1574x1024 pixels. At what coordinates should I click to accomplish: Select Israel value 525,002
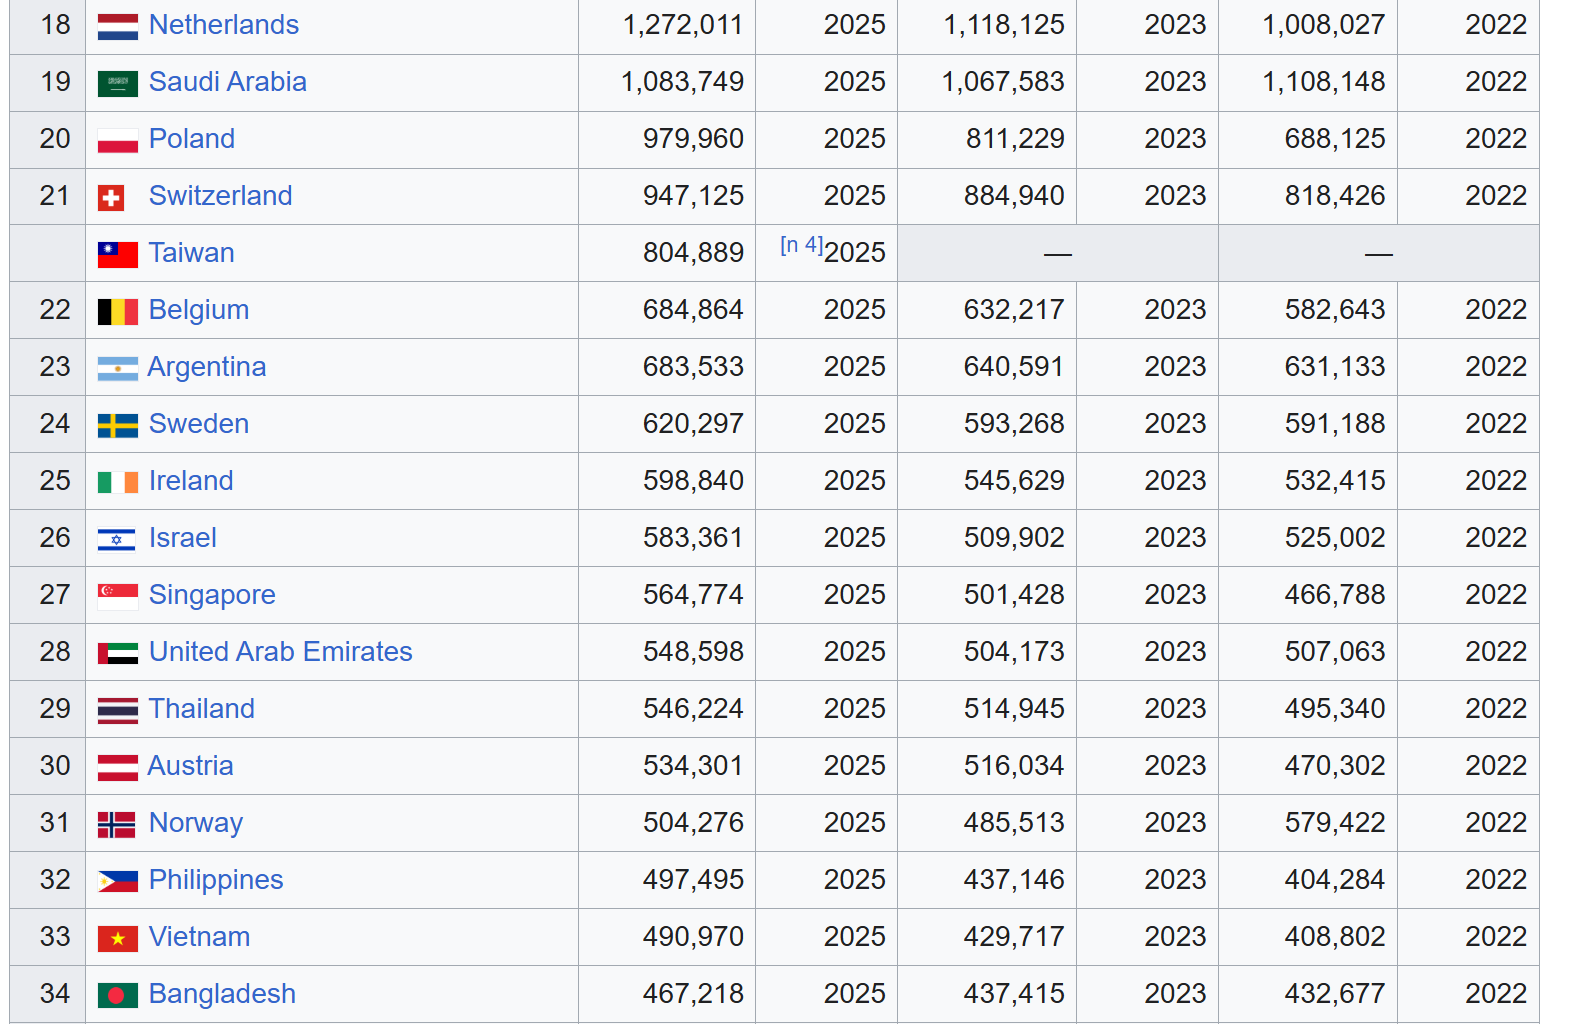pos(1335,538)
